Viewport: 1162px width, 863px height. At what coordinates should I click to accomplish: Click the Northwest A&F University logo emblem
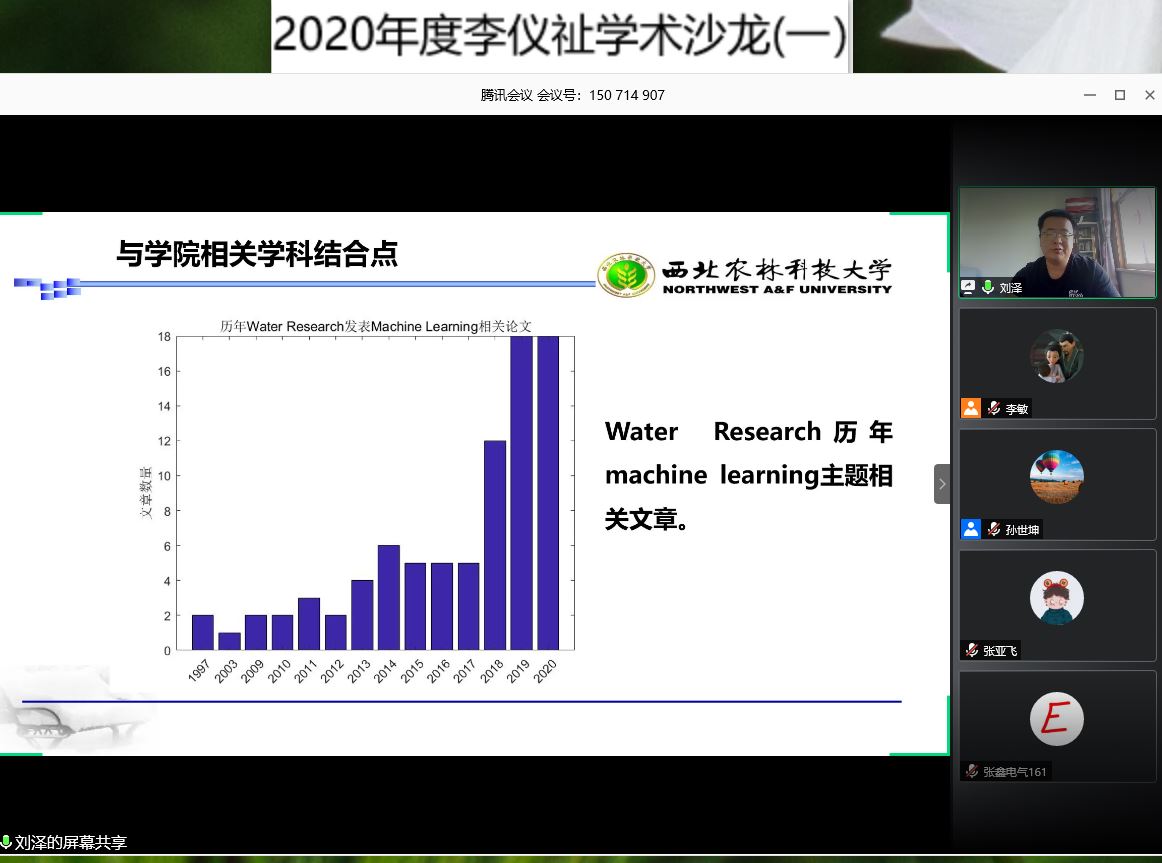pos(628,275)
